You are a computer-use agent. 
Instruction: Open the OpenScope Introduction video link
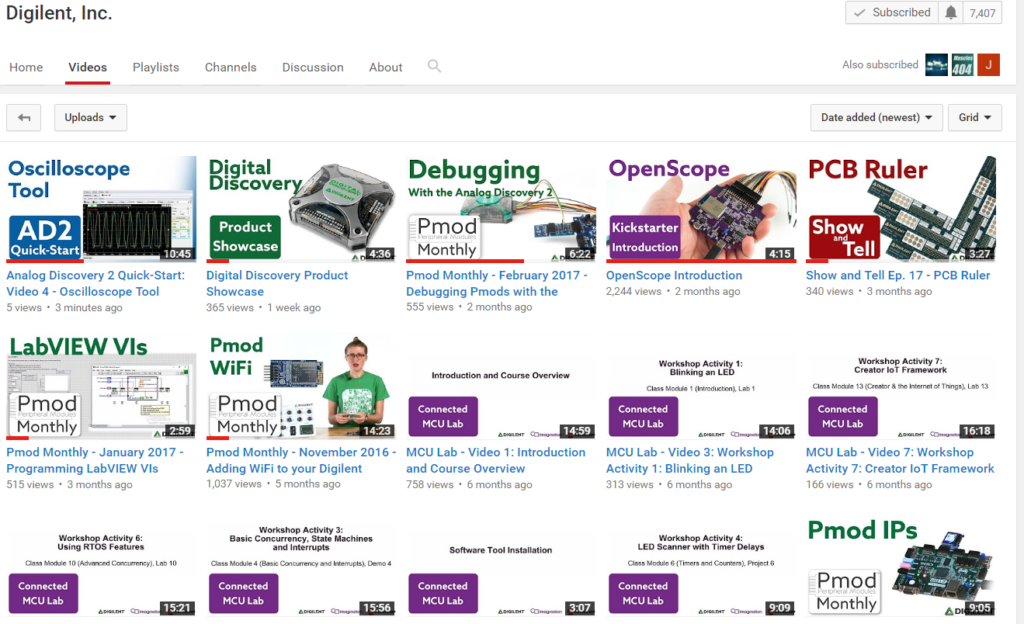pos(674,275)
